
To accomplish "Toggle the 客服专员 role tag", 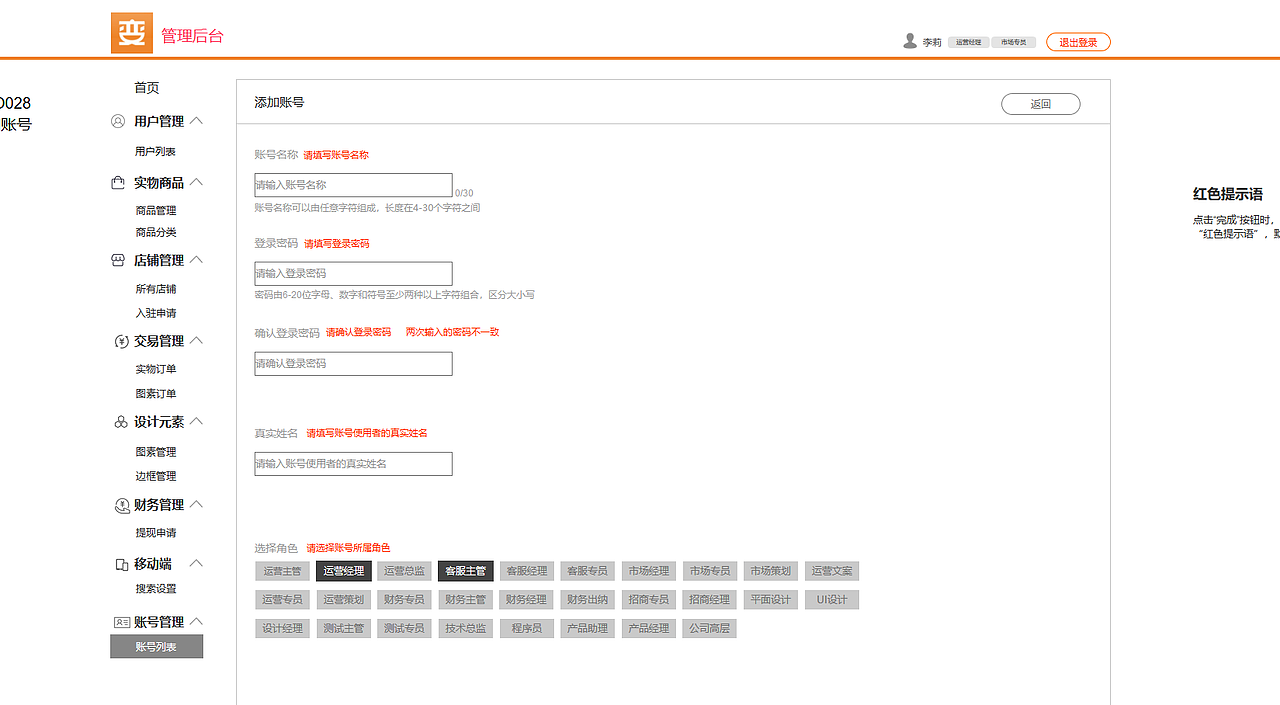I will click(x=588, y=571).
